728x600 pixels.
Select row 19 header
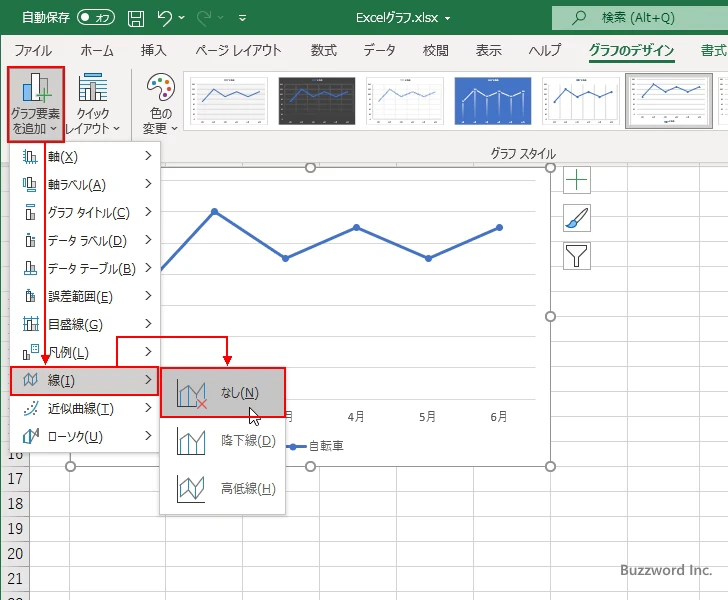click(15, 528)
